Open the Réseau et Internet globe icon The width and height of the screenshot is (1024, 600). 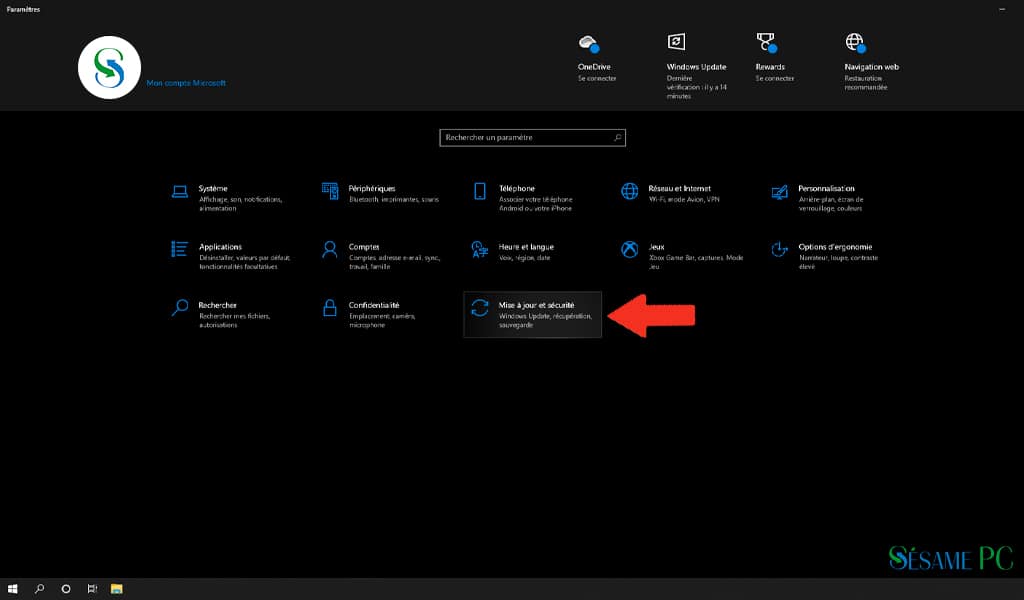(630, 191)
